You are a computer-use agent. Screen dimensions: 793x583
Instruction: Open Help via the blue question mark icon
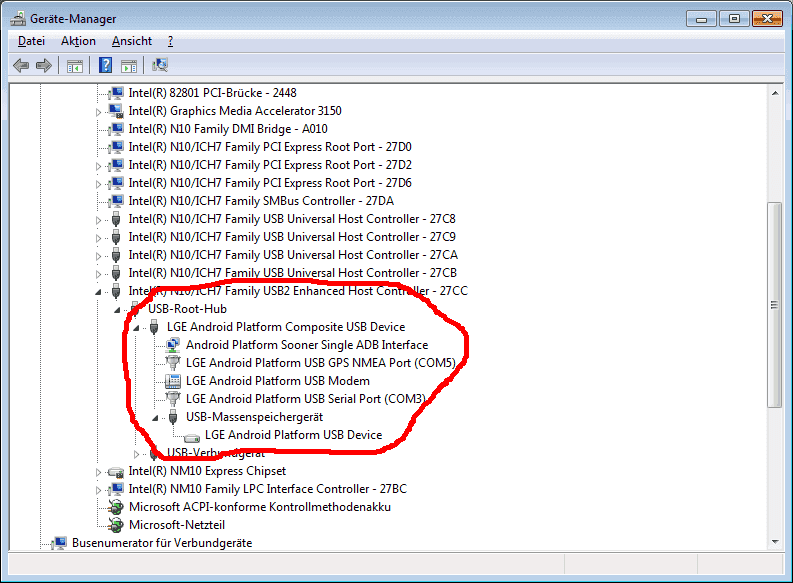point(105,65)
